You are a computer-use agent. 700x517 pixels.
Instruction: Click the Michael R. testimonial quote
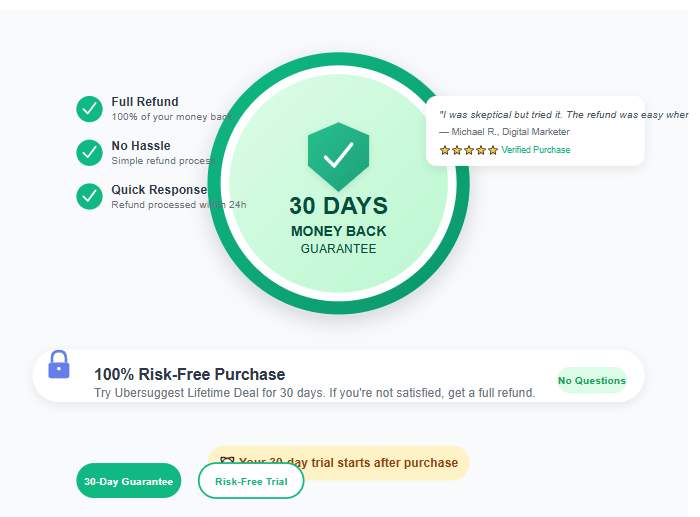pyautogui.click(x=563, y=114)
